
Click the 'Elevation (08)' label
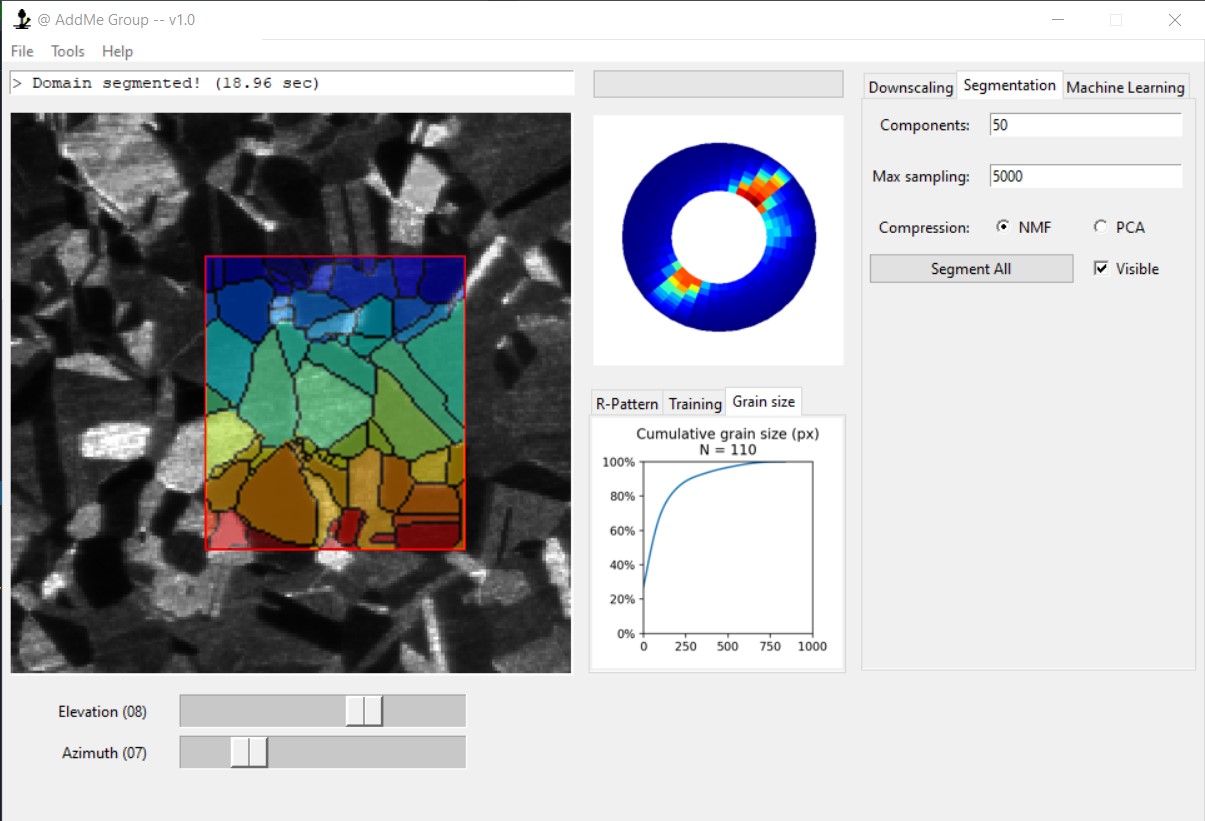(x=102, y=712)
